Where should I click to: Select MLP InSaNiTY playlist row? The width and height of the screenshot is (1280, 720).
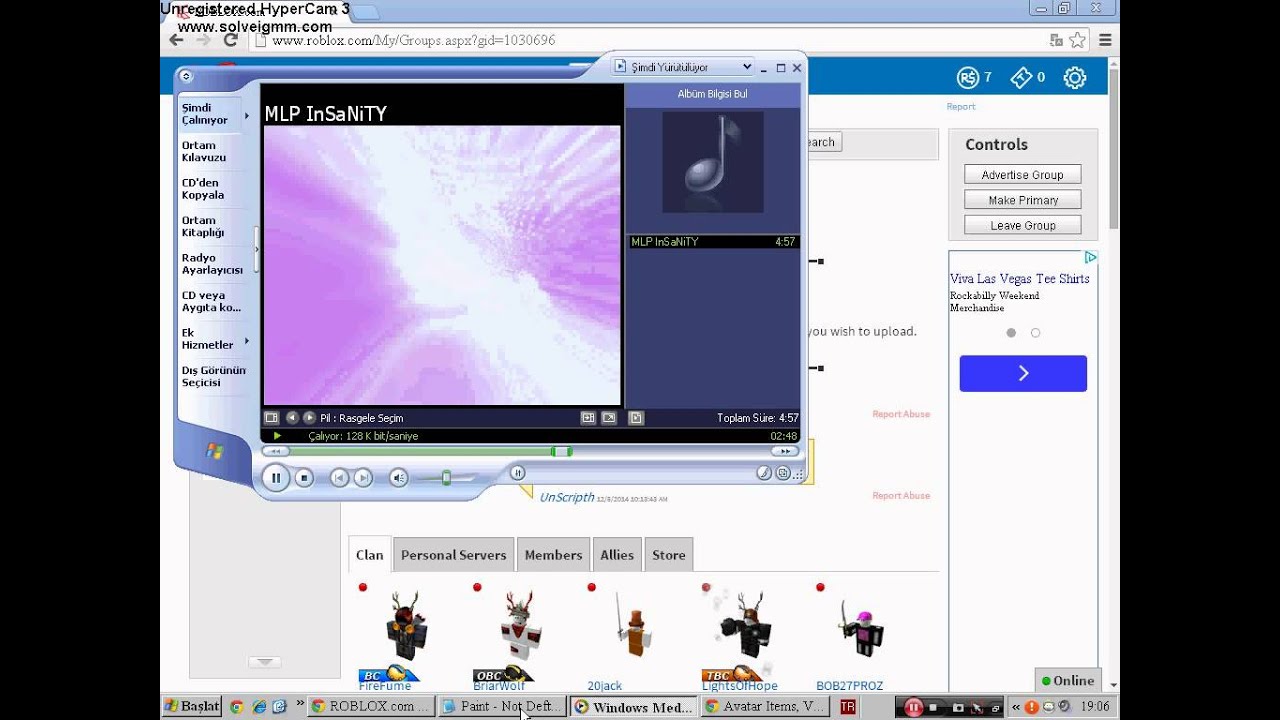point(713,242)
